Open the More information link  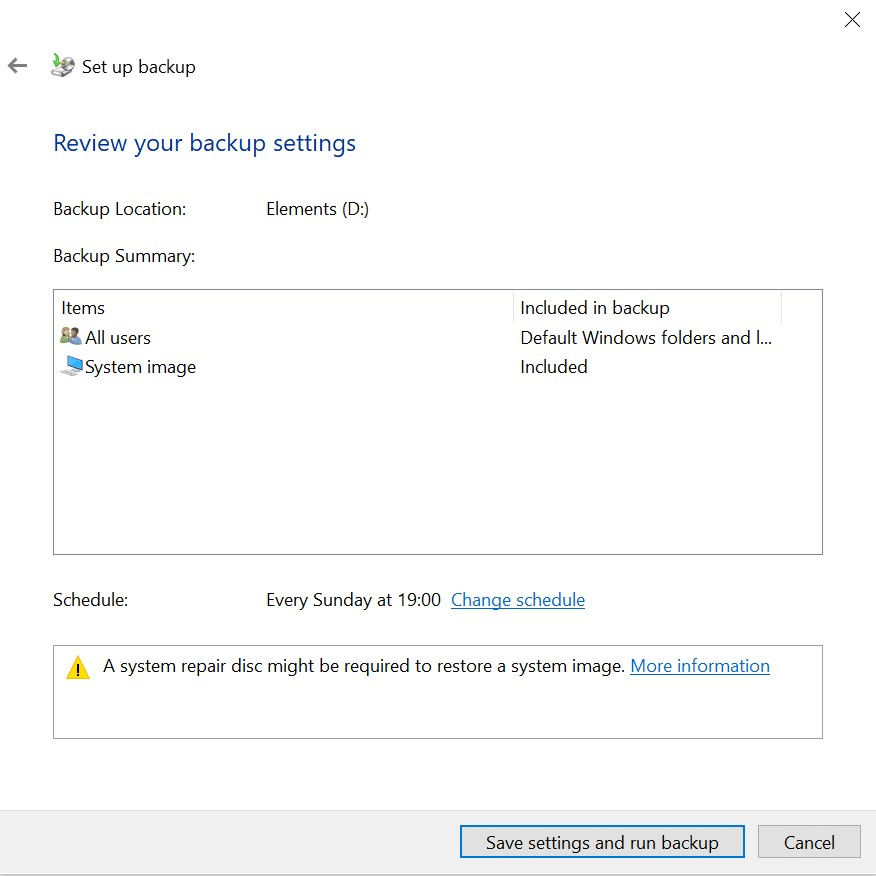pyautogui.click(x=699, y=666)
